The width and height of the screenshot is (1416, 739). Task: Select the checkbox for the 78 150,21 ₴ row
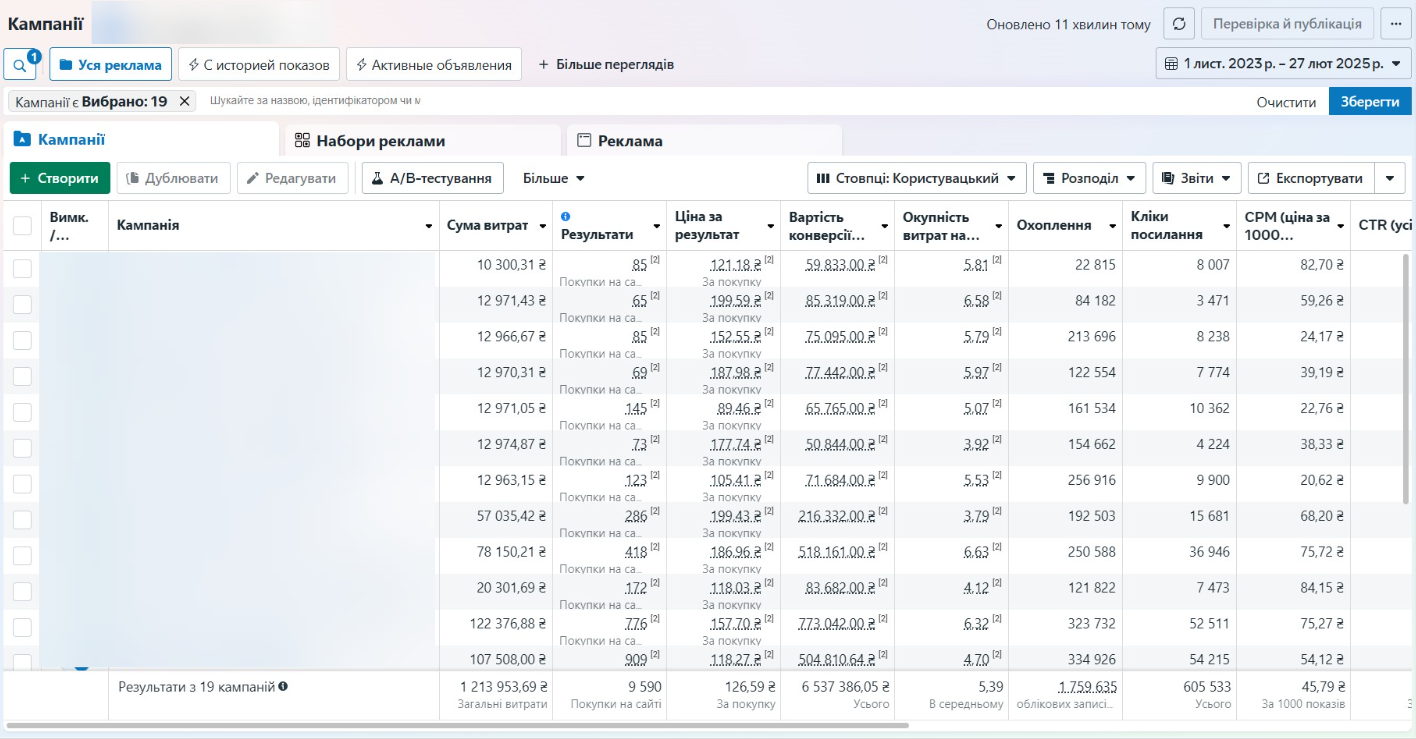click(x=22, y=556)
